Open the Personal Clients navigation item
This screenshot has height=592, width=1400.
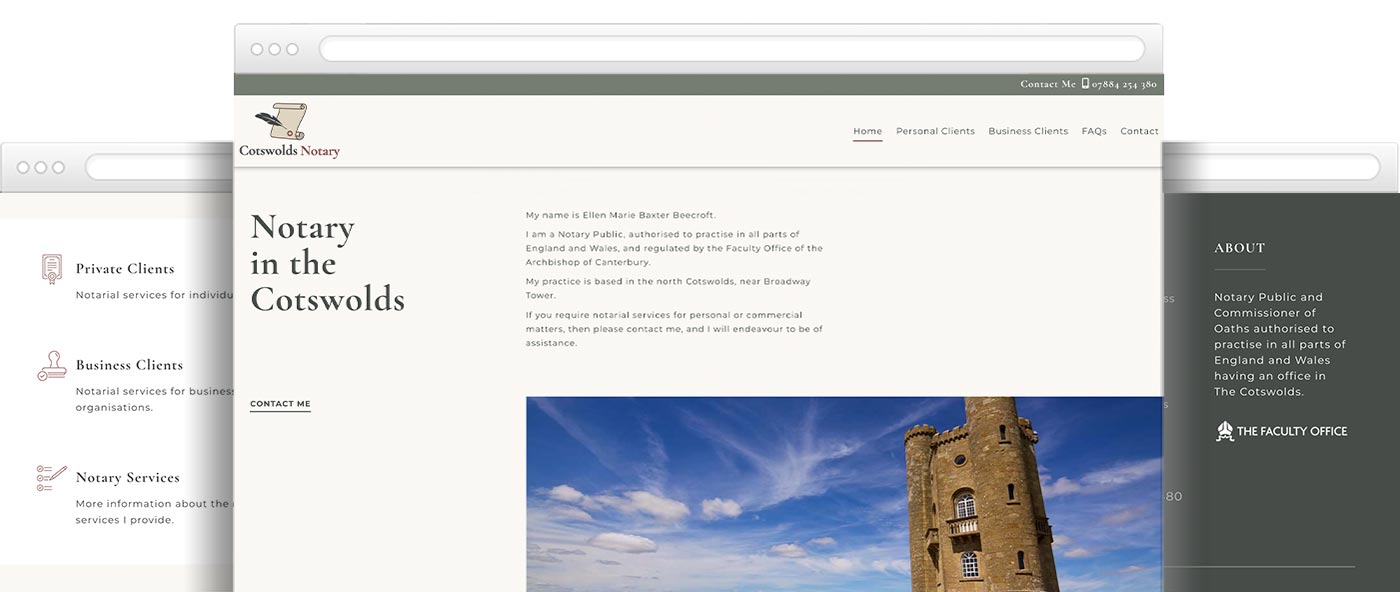point(935,130)
